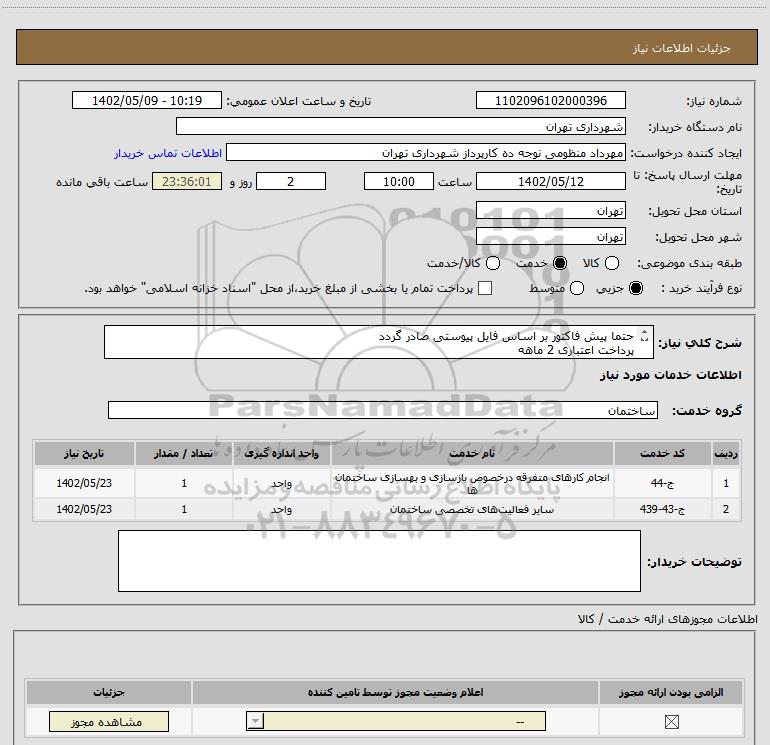Click the need number field 1102096102000396

coord(550,100)
